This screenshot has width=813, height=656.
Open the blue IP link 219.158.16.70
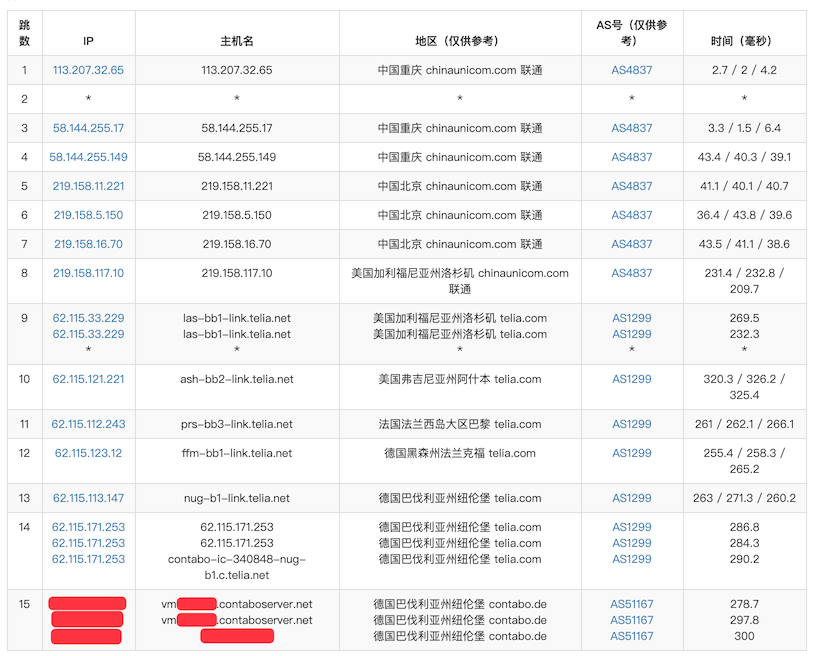tap(88, 244)
